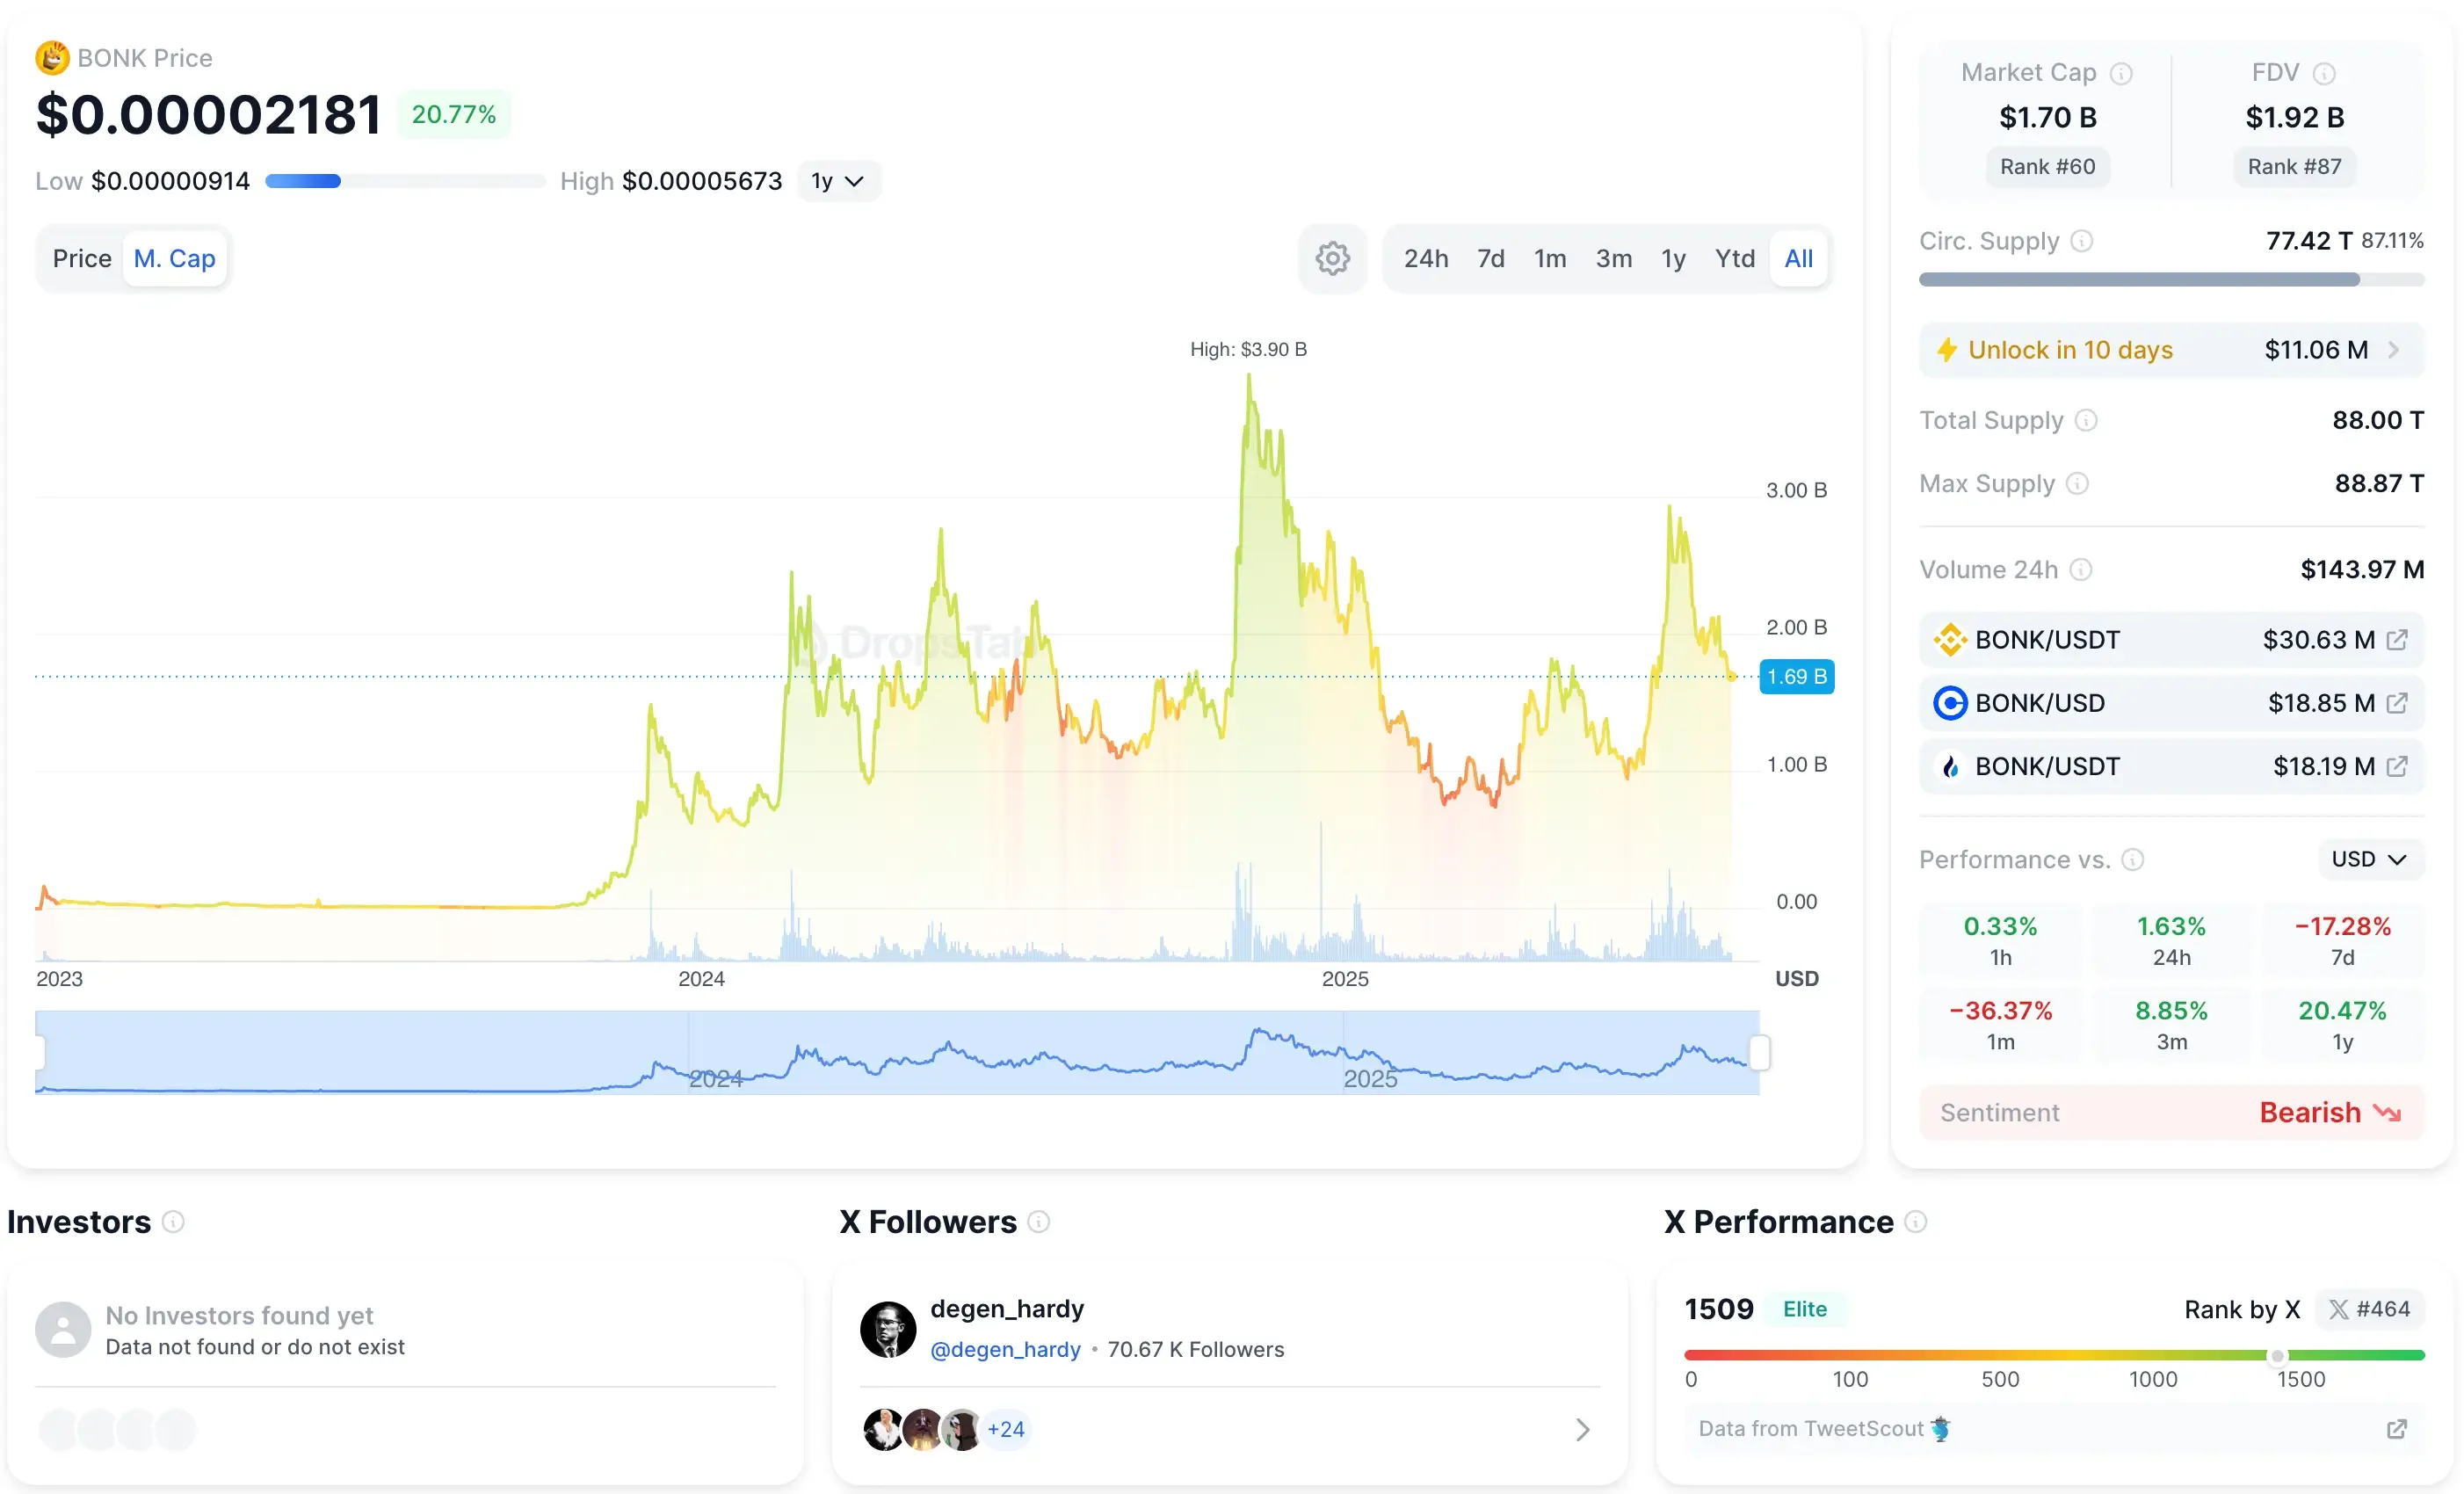Click right handle of chart range slider

click(x=1759, y=1053)
